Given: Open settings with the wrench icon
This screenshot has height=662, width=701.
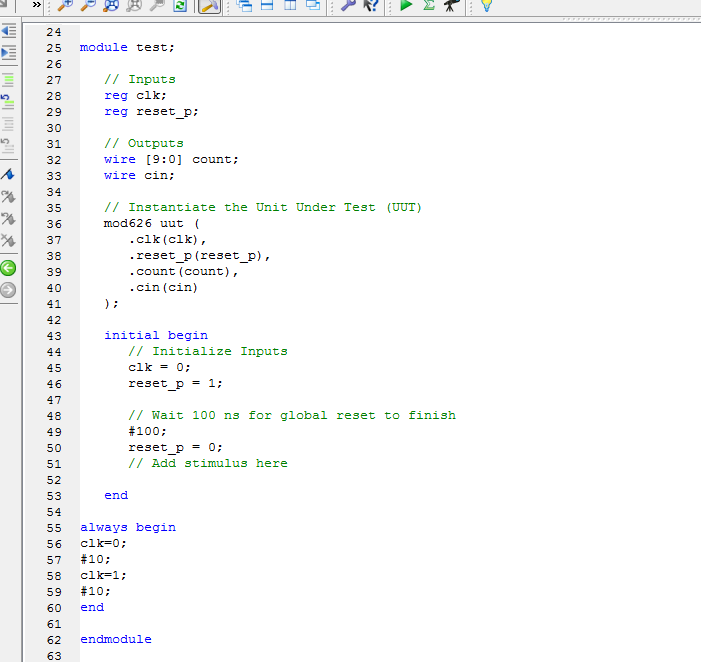Looking at the screenshot, I should [x=348, y=5].
